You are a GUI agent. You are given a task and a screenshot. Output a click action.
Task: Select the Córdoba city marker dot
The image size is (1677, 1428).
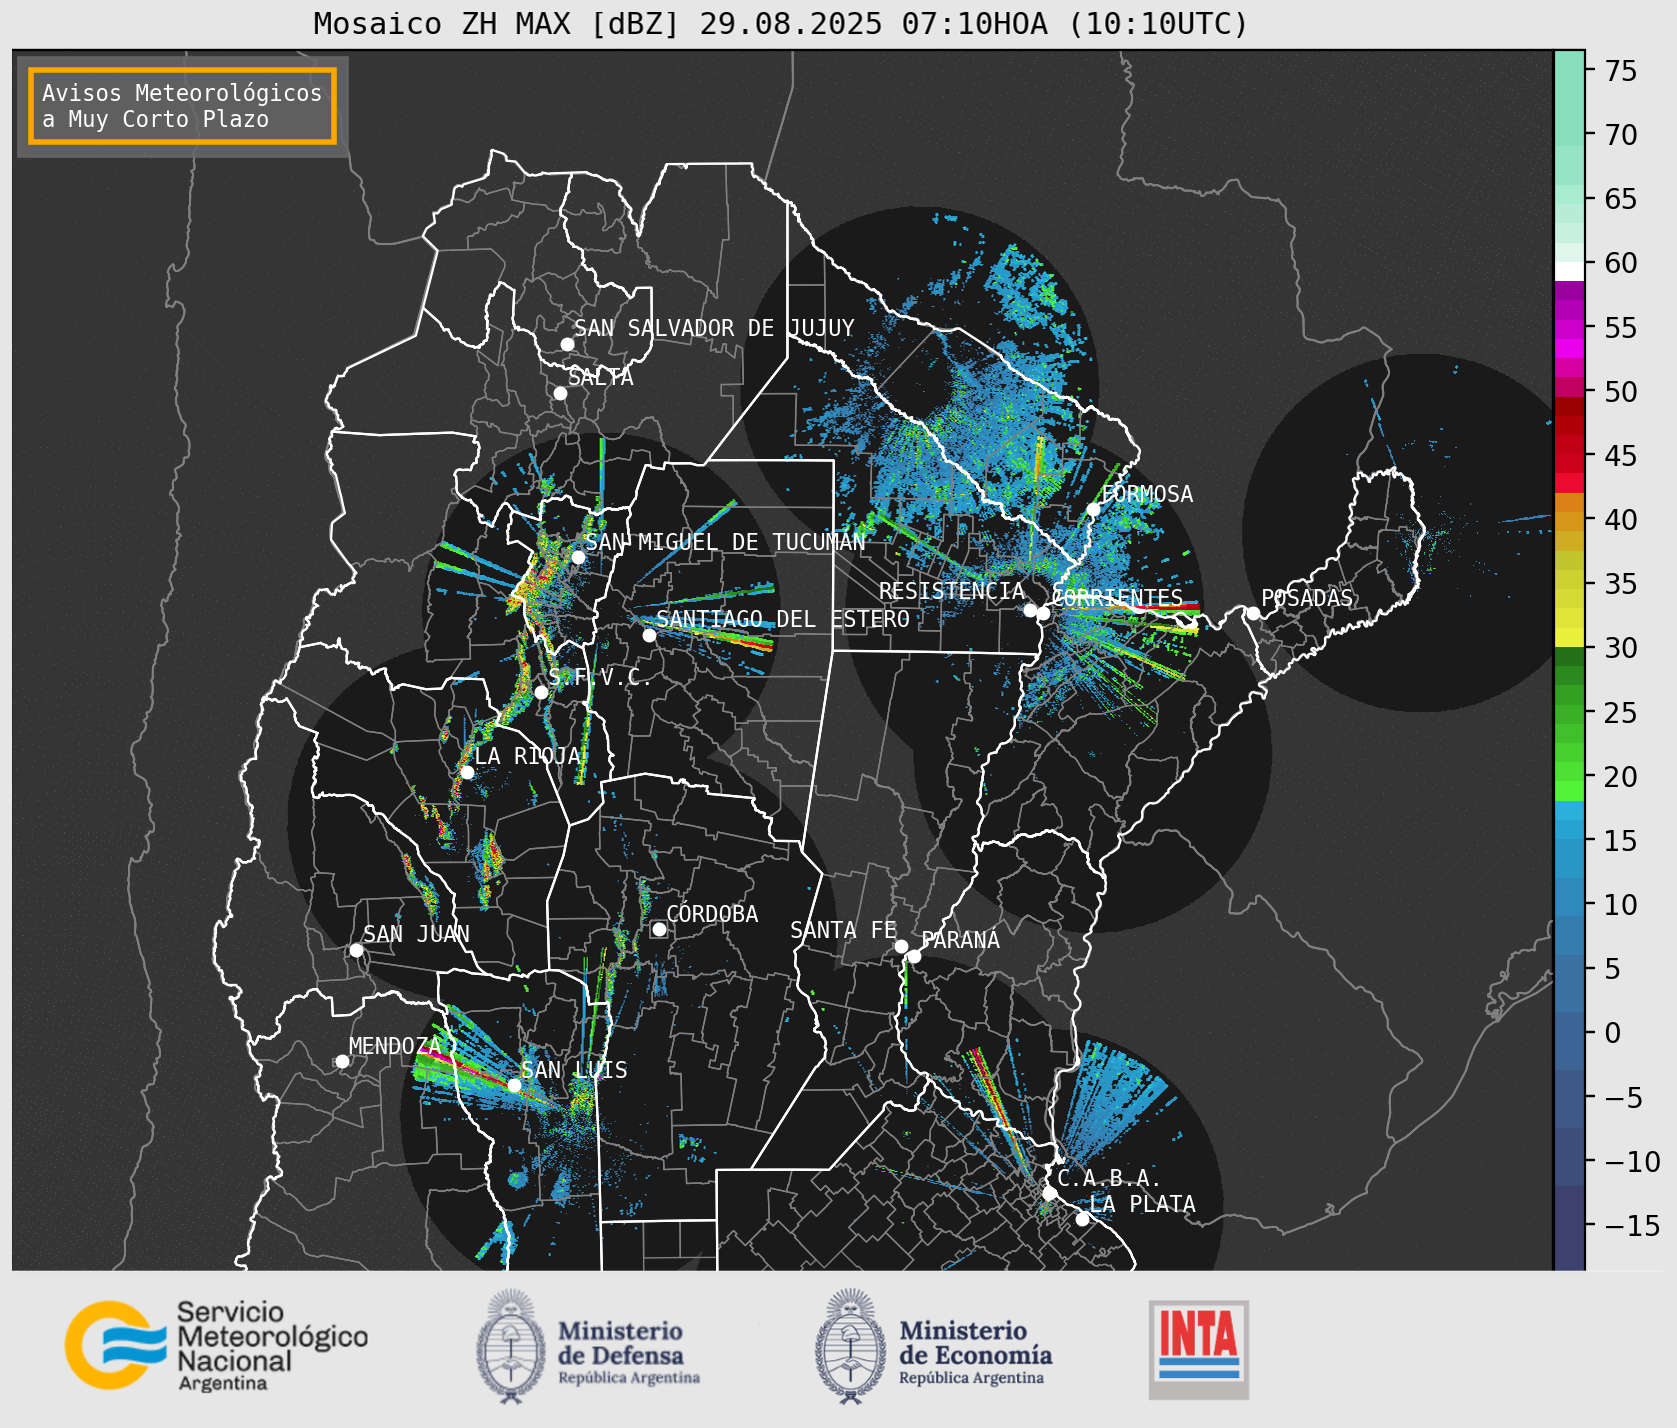(659, 930)
